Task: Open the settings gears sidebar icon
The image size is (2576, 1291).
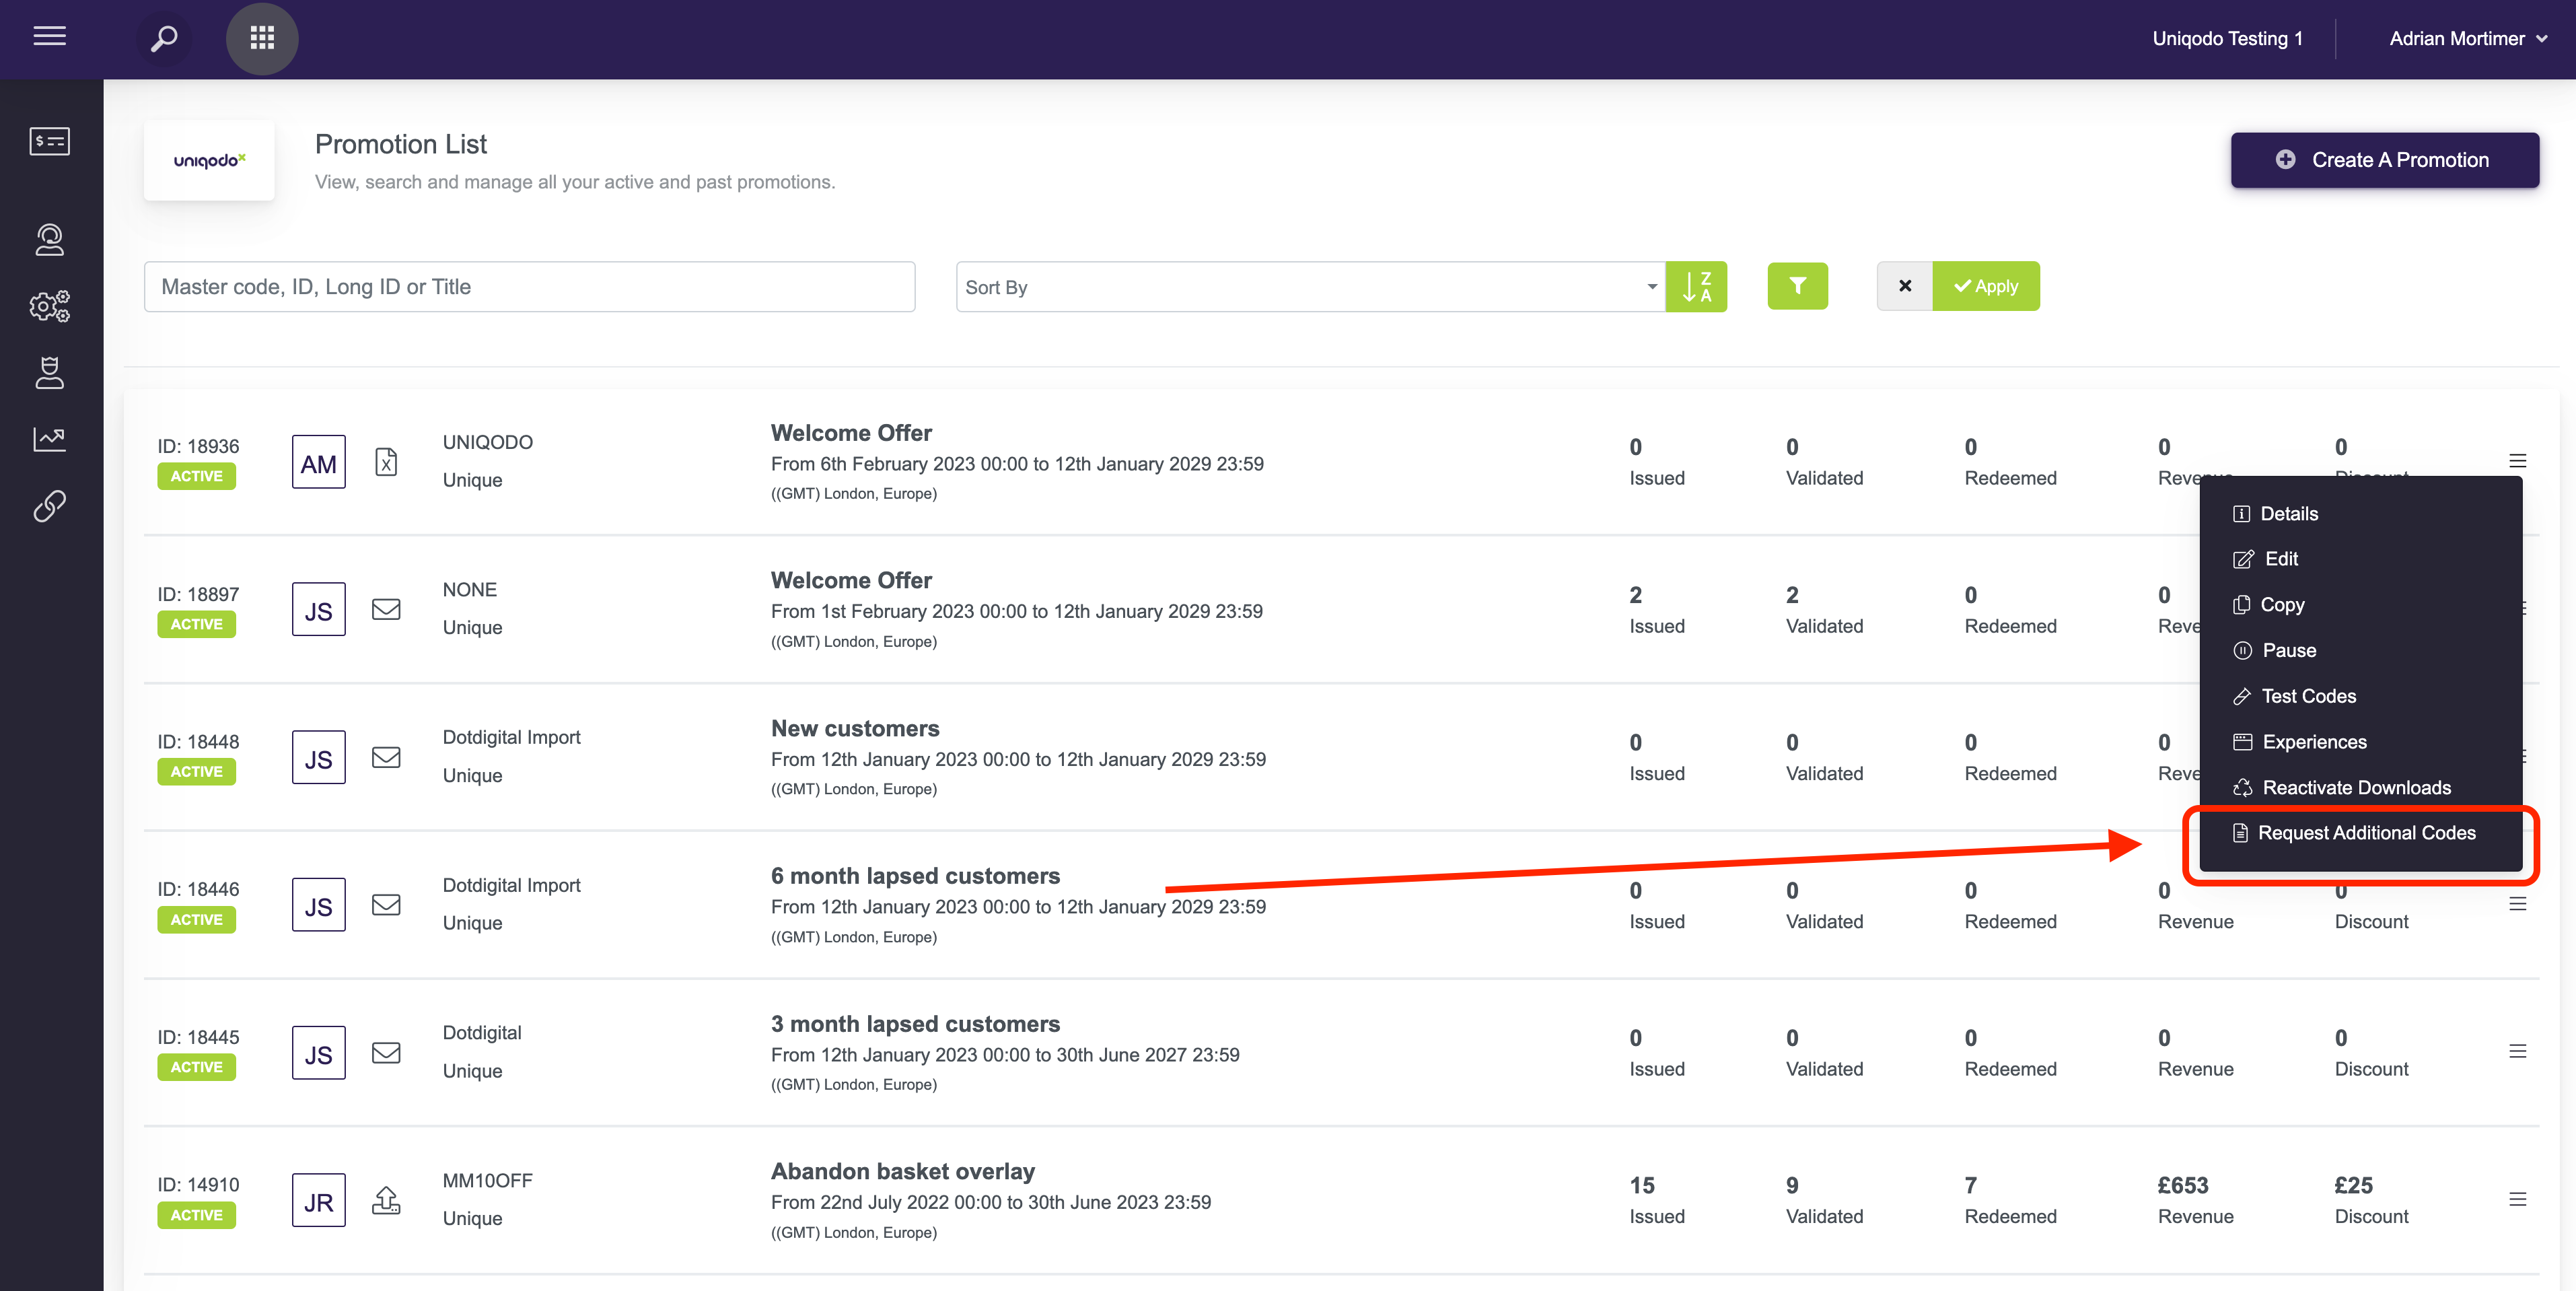Action: (x=49, y=306)
